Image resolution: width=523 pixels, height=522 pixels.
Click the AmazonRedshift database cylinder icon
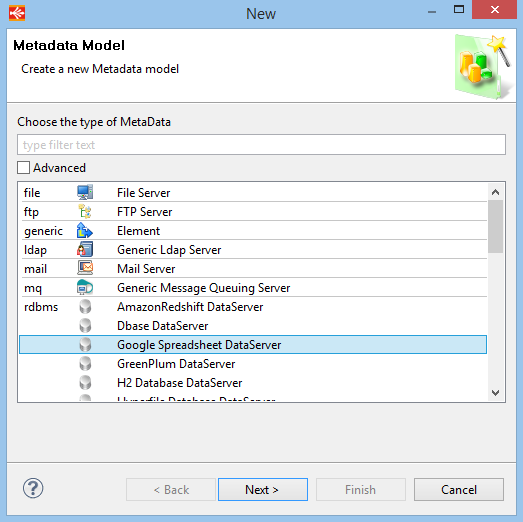tap(85, 307)
